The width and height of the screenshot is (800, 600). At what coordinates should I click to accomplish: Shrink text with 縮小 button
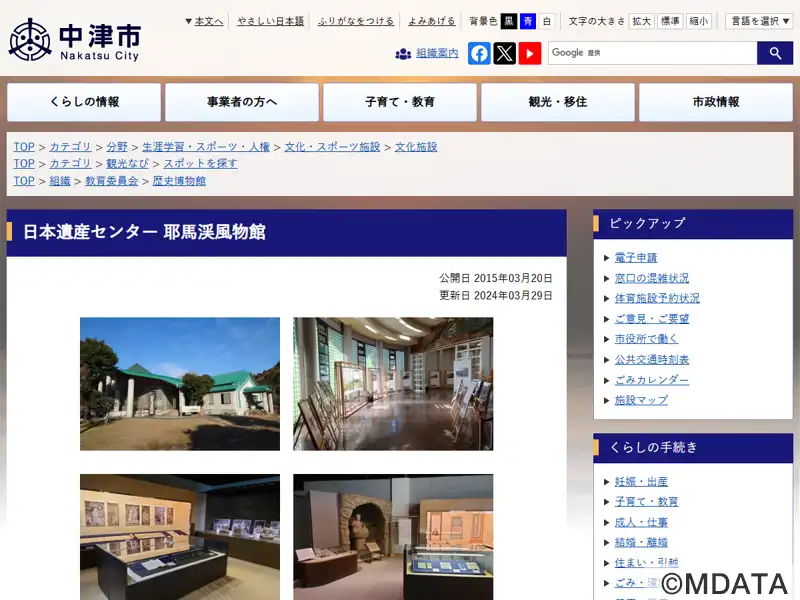[698, 21]
